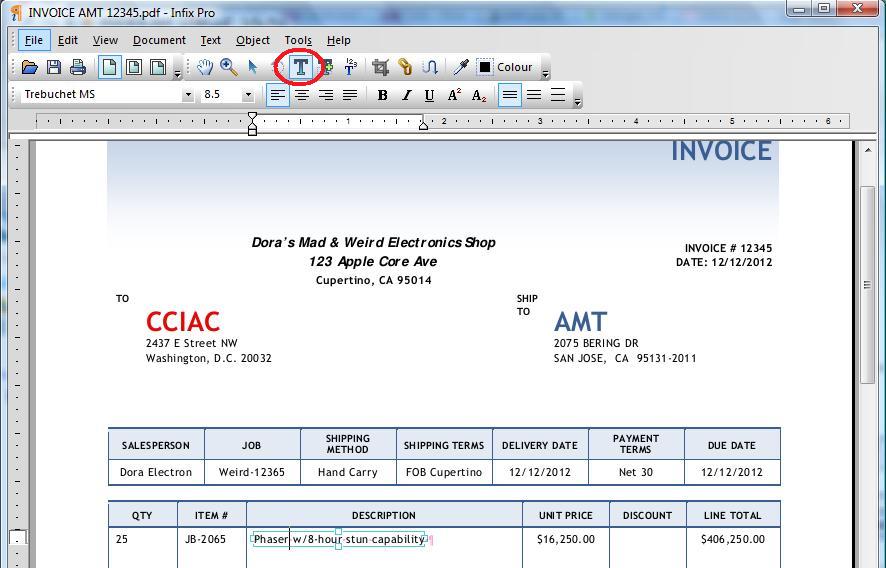
Task: Click the blue 'AMT' ship-to name
Action: click(581, 322)
